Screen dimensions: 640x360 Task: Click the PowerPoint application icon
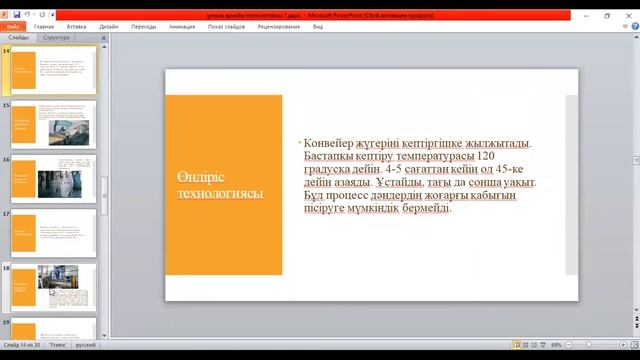pyautogui.click(x=4, y=15)
